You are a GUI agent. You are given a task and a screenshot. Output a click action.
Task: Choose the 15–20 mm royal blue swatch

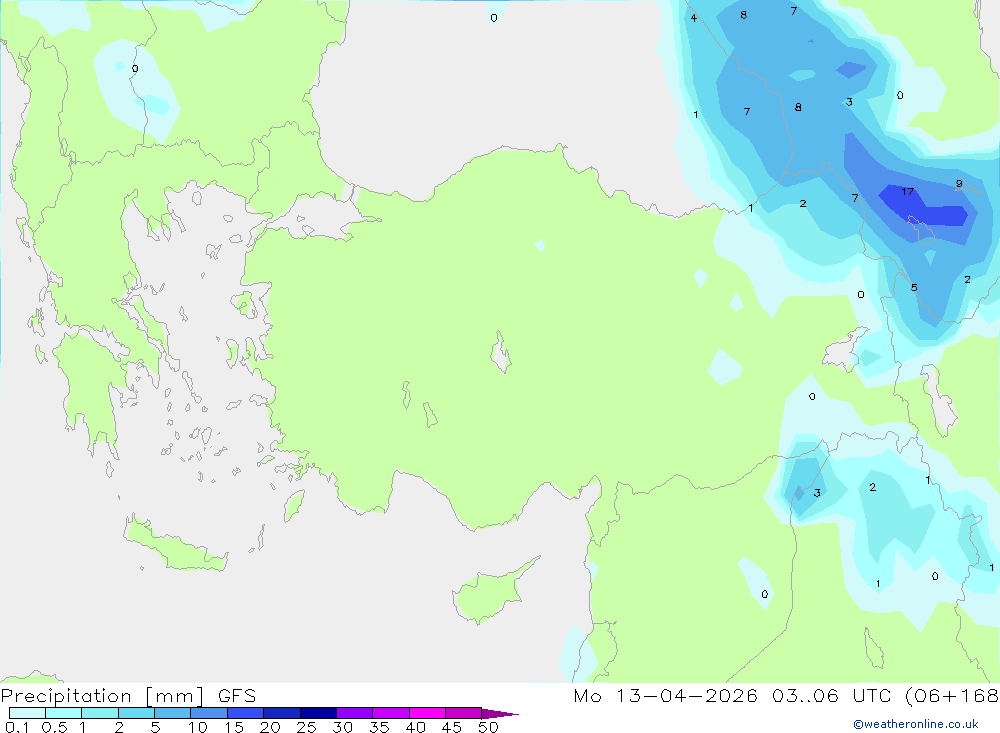coord(246,713)
